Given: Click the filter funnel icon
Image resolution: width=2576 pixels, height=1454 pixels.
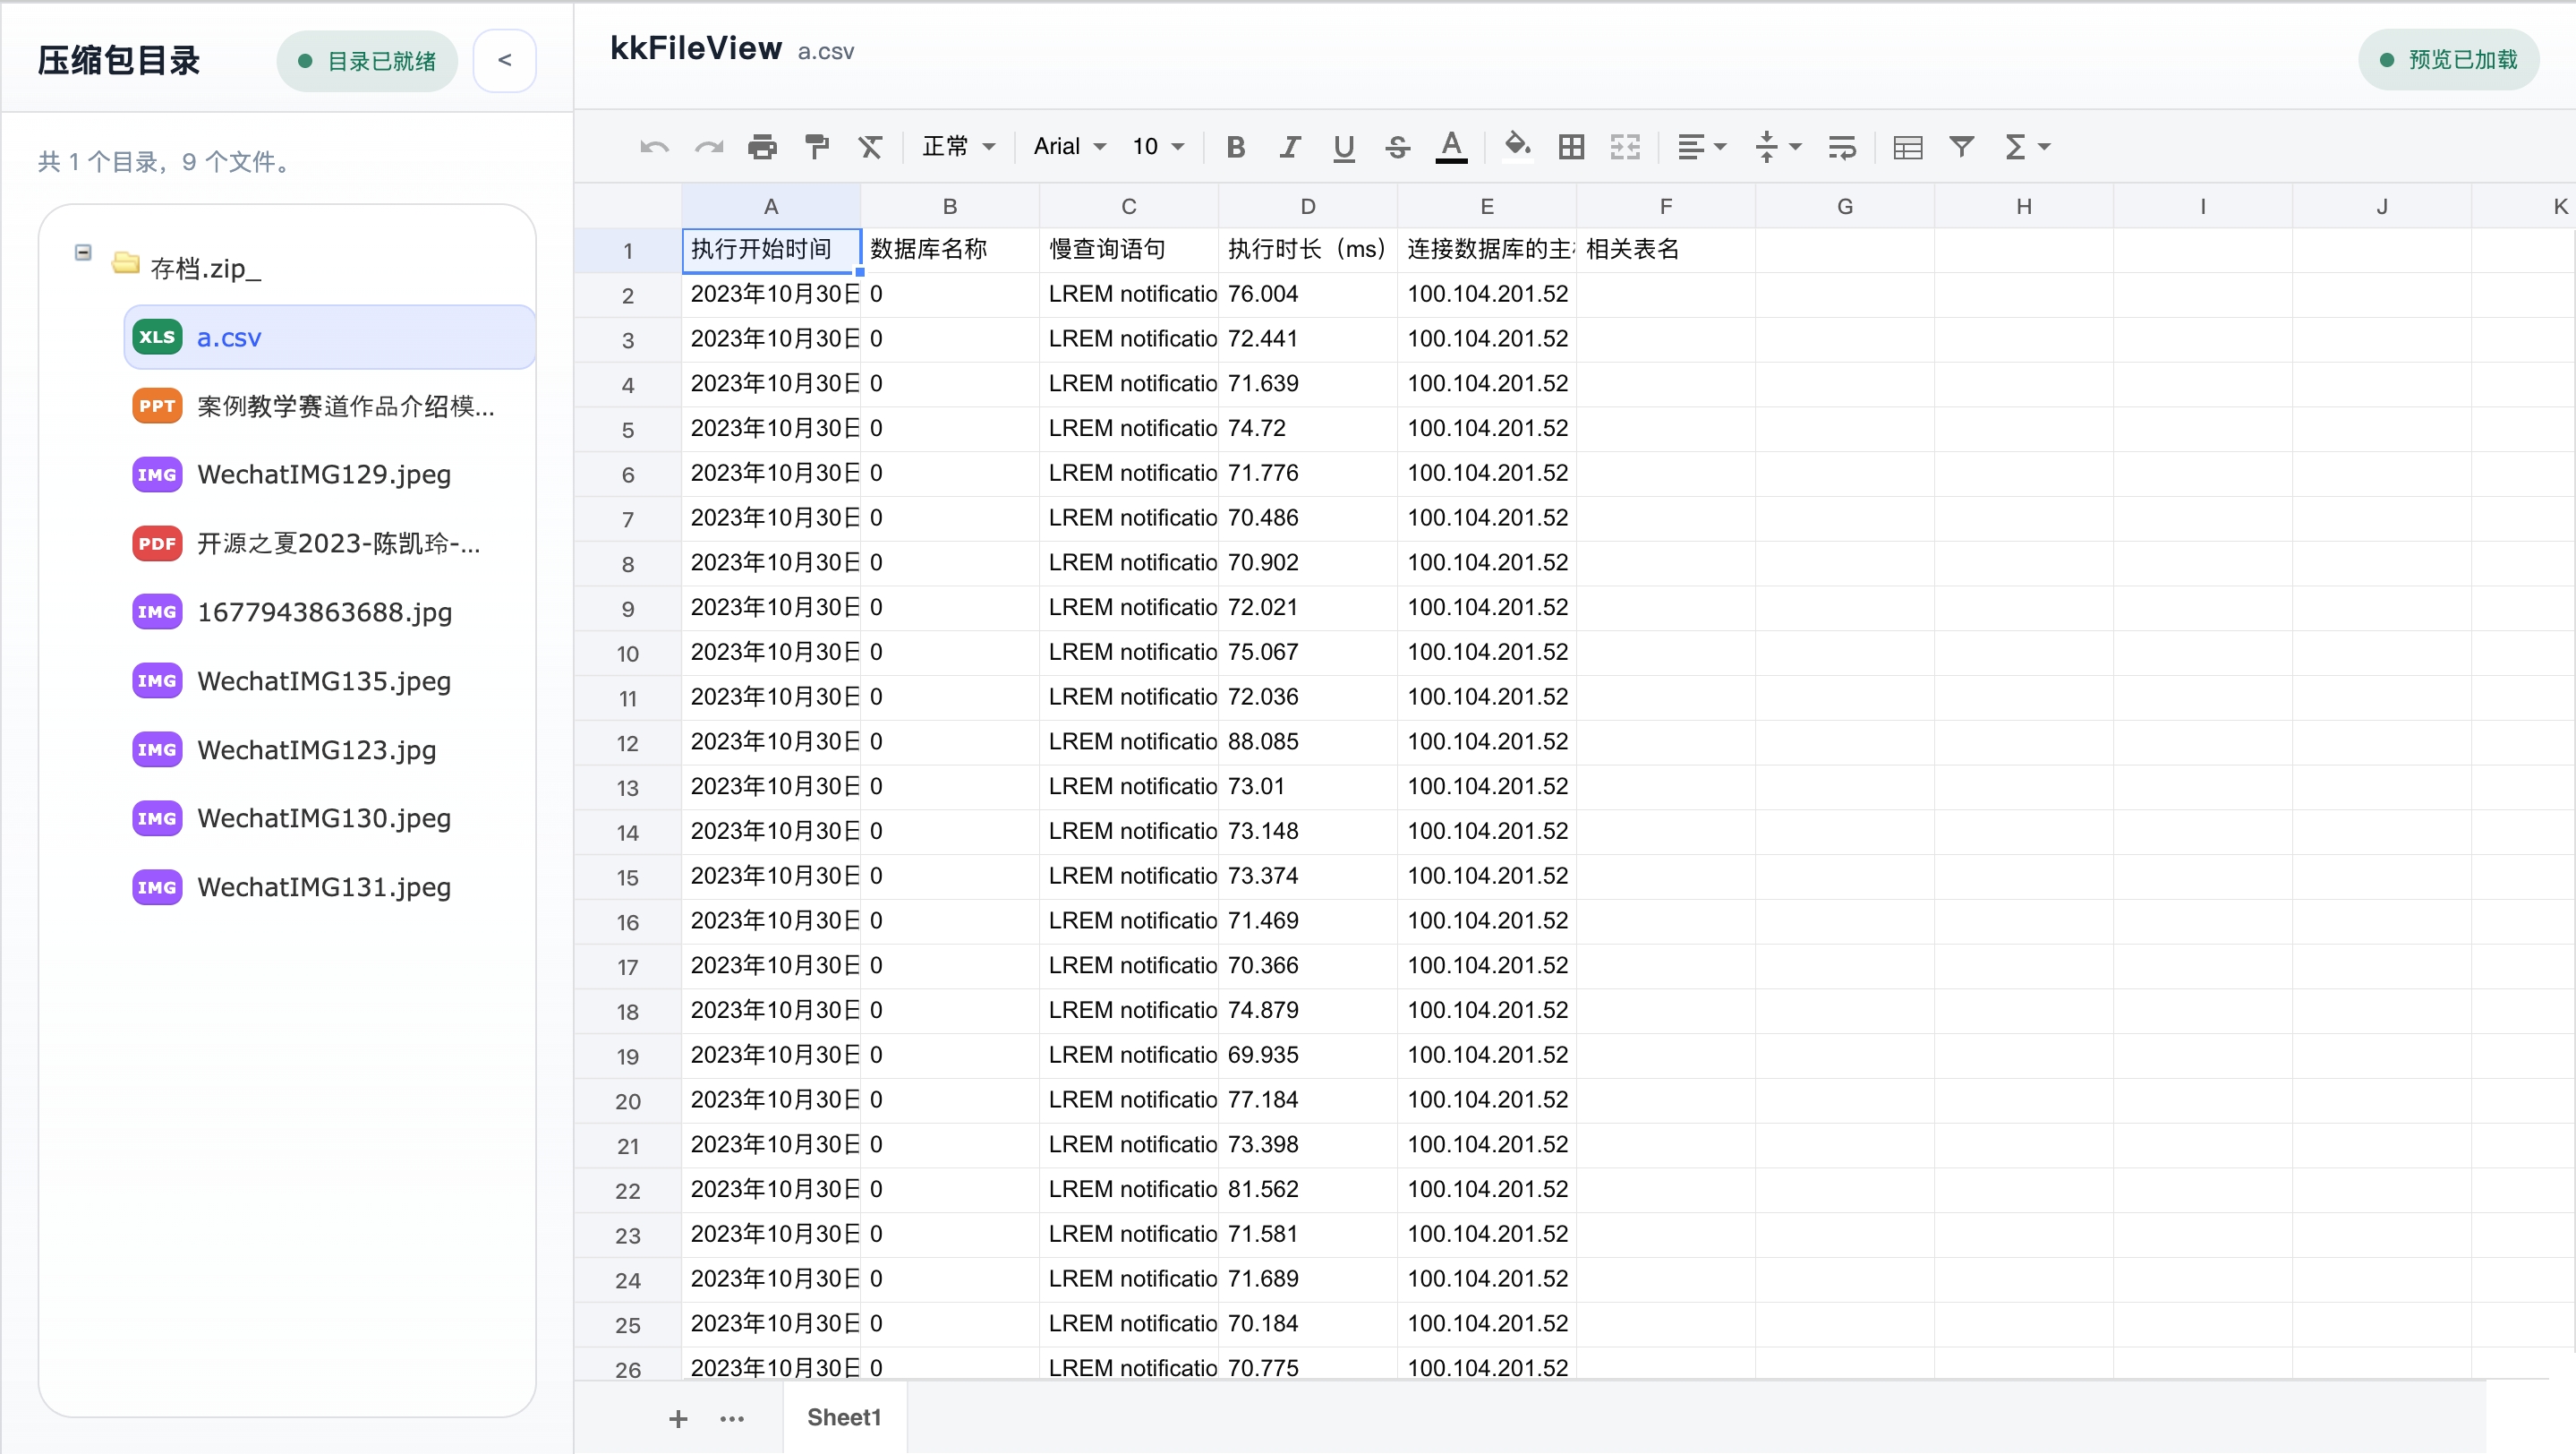Looking at the screenshot, I should tap(1961, 147).
